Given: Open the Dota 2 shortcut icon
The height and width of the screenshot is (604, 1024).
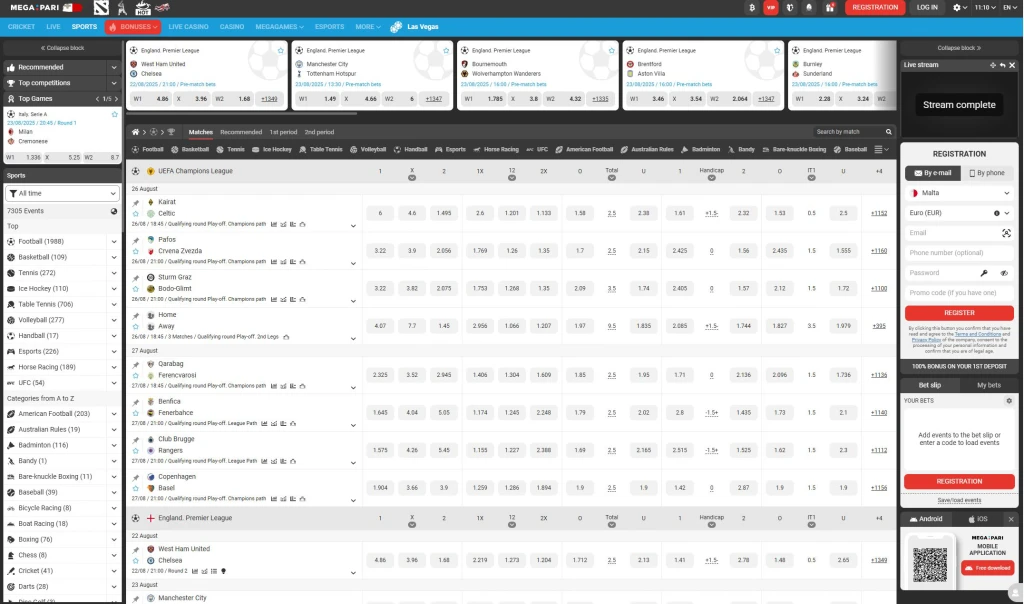Looking at the screenshot, I should pyautogui.click(x=101, y=8).
